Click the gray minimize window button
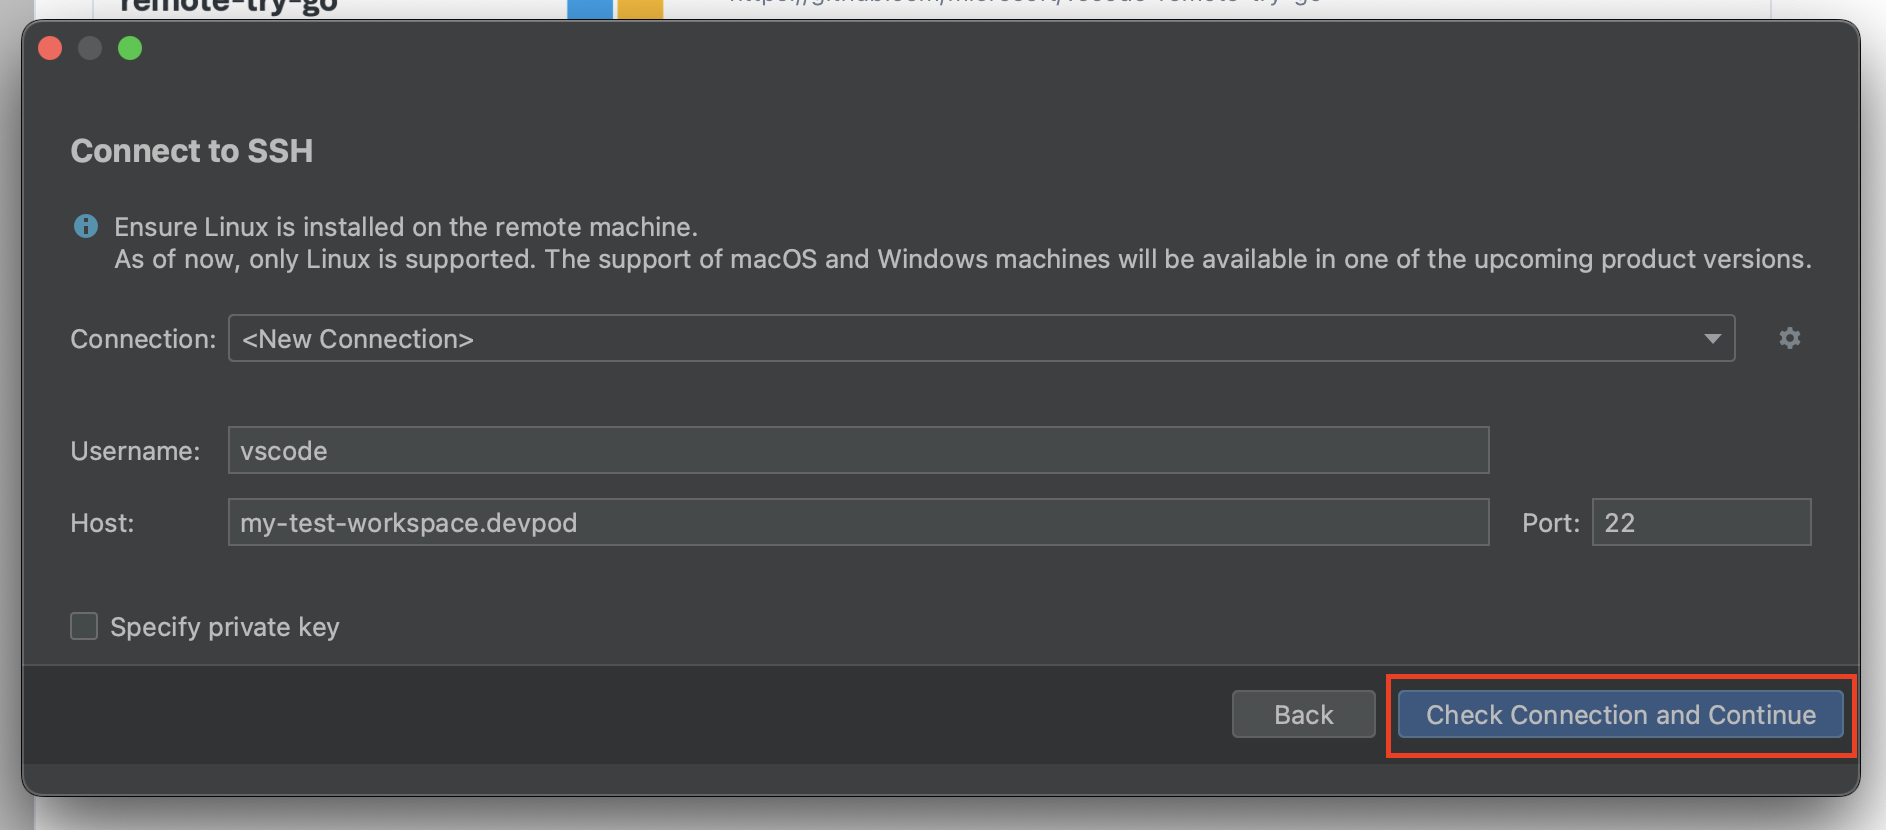1886x830 pixels. (x=90, y=48)
